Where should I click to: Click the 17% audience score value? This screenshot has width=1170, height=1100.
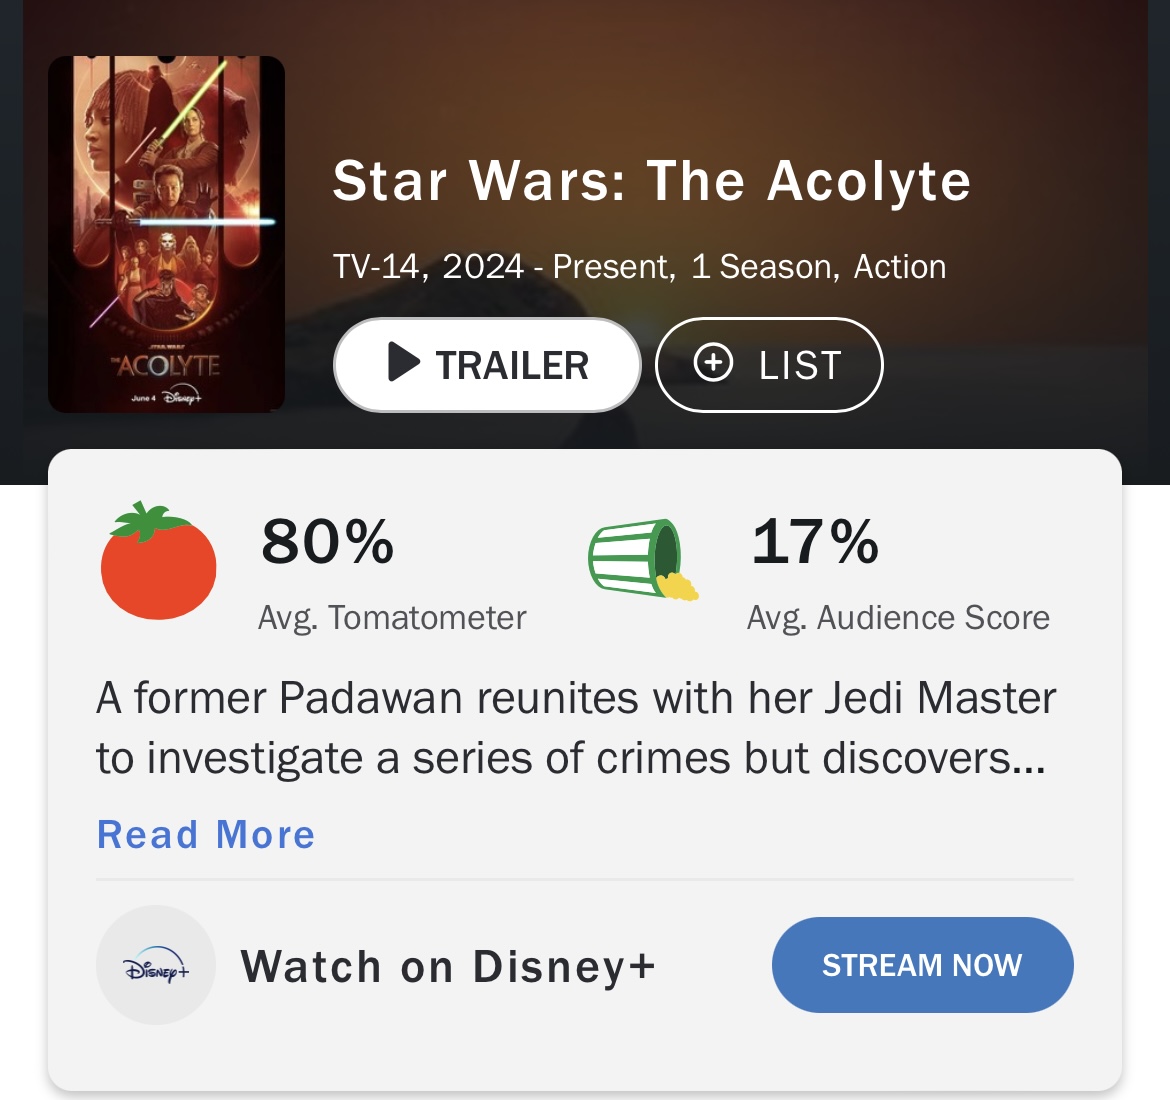[815, 541]
